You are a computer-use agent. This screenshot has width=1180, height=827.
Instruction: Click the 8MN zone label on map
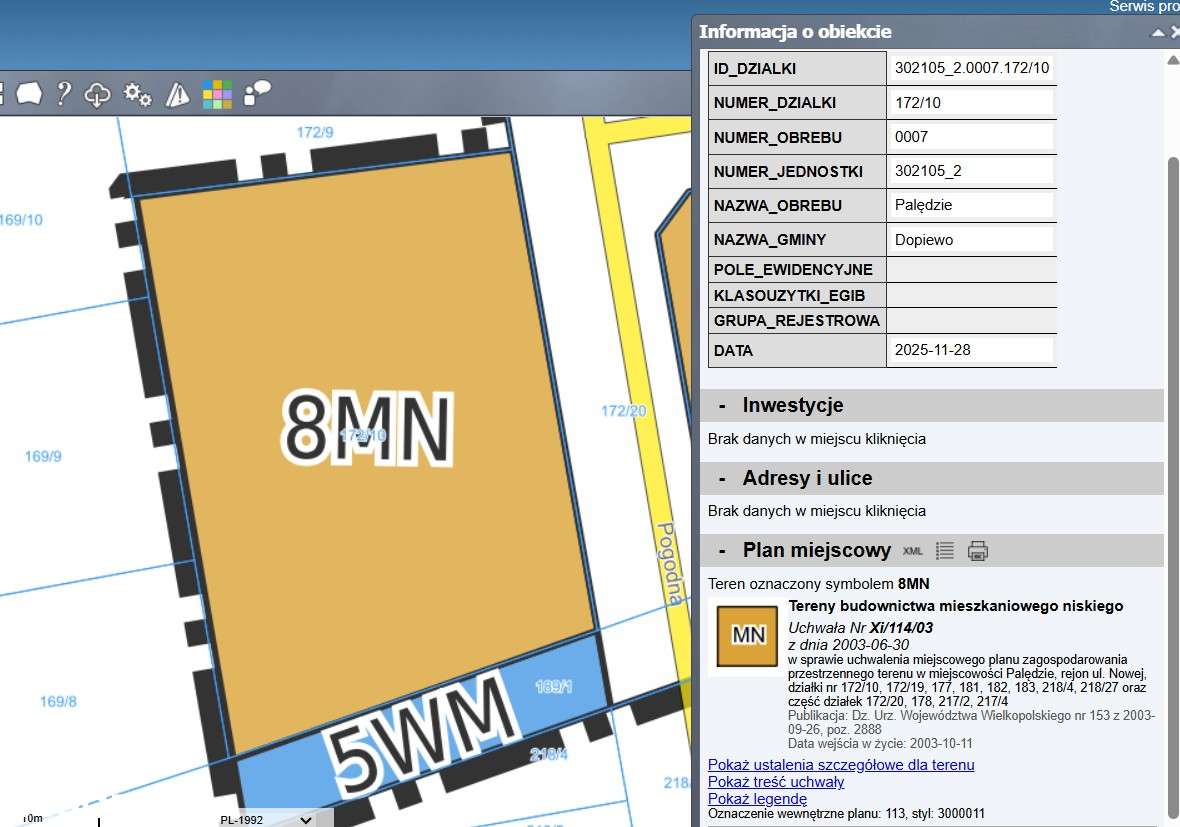click(x=366, y=427)
